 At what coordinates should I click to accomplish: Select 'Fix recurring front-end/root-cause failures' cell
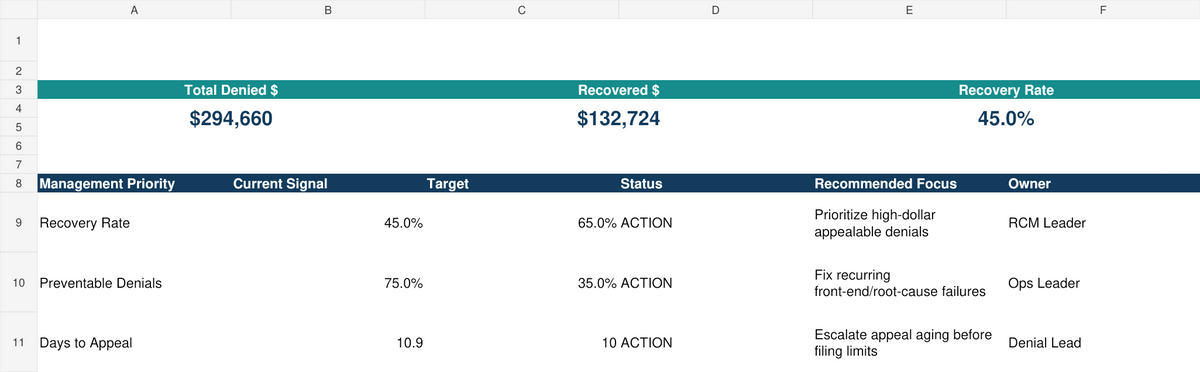pos(909,283)
